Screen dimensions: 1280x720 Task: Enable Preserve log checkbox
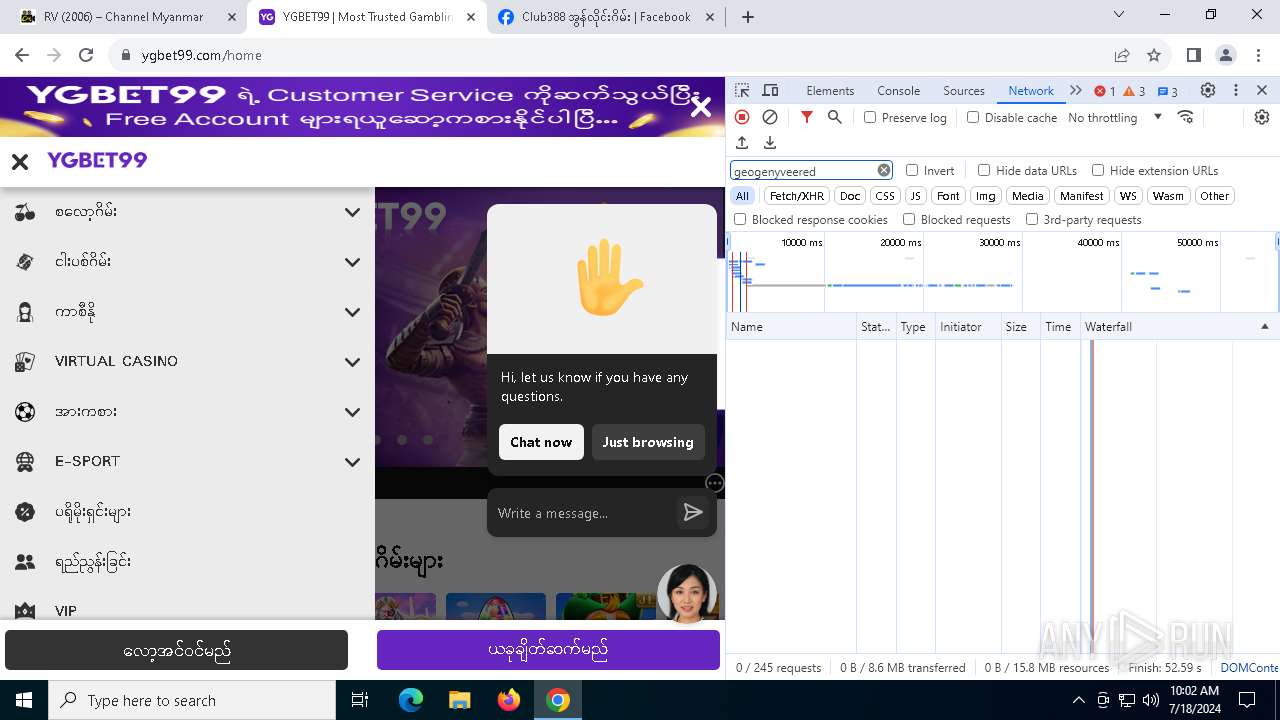(870, 117)
